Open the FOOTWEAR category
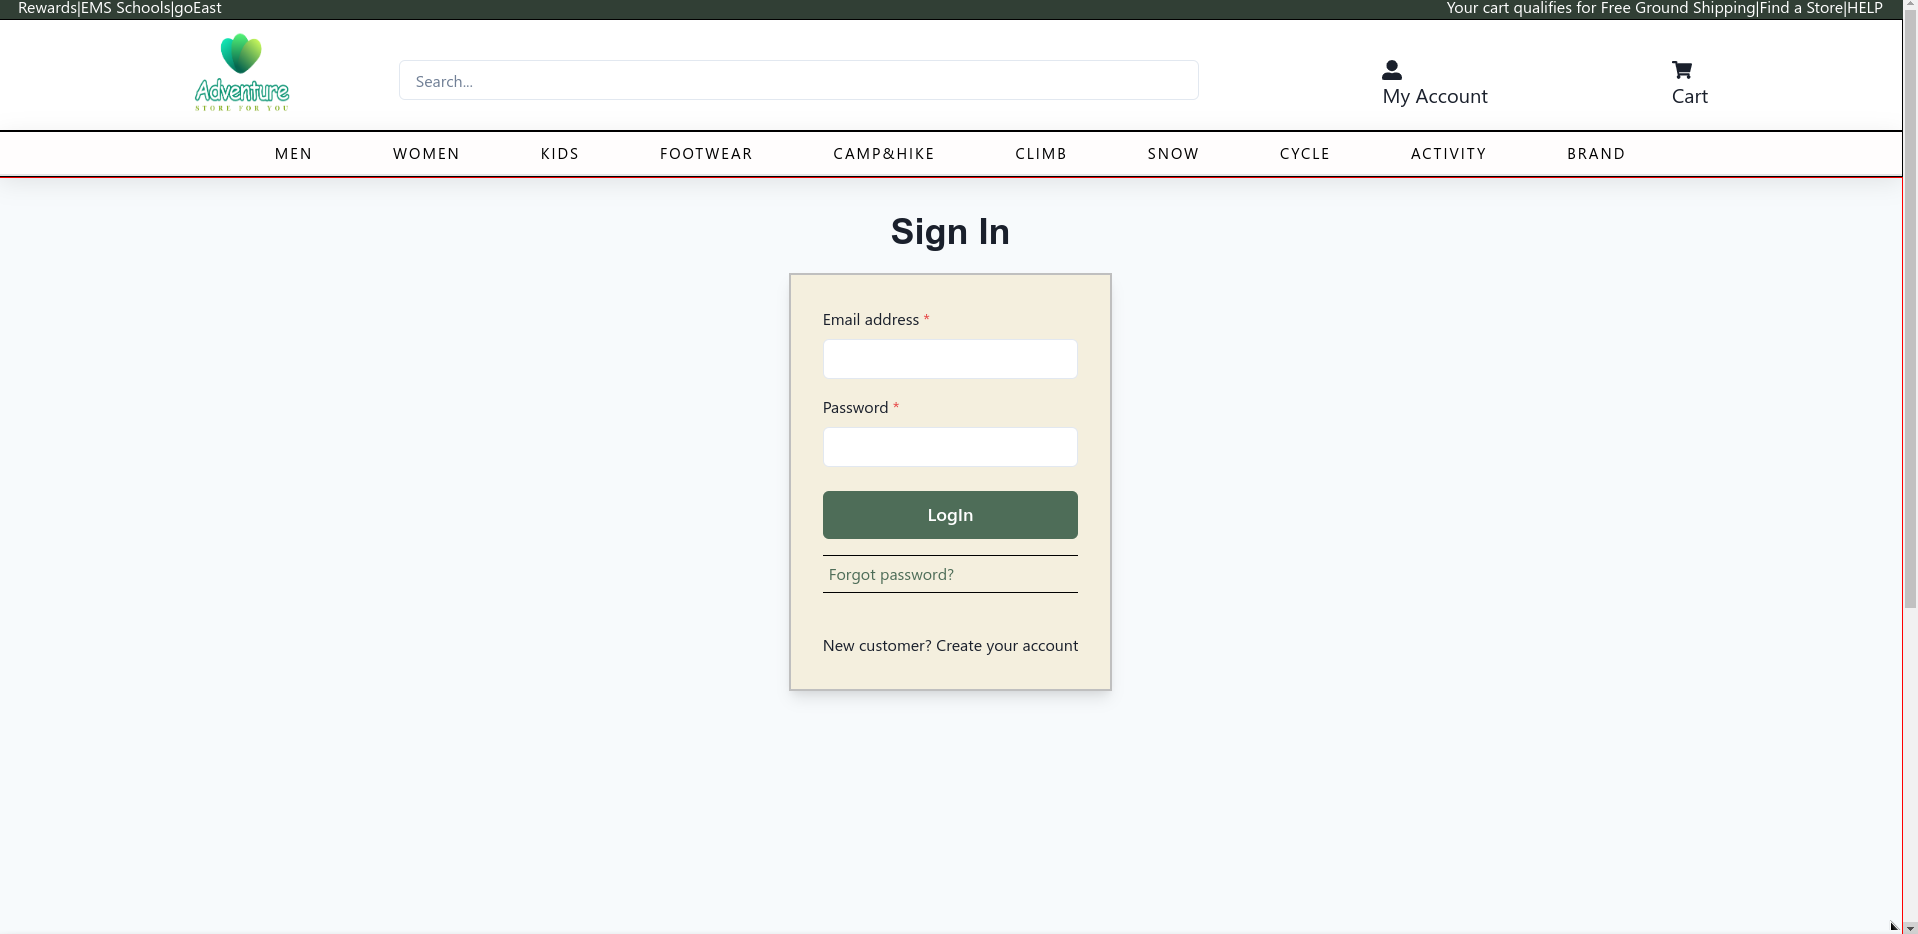Image resolution: width=1918 pixels, height=934 pixels. point(706,154)
